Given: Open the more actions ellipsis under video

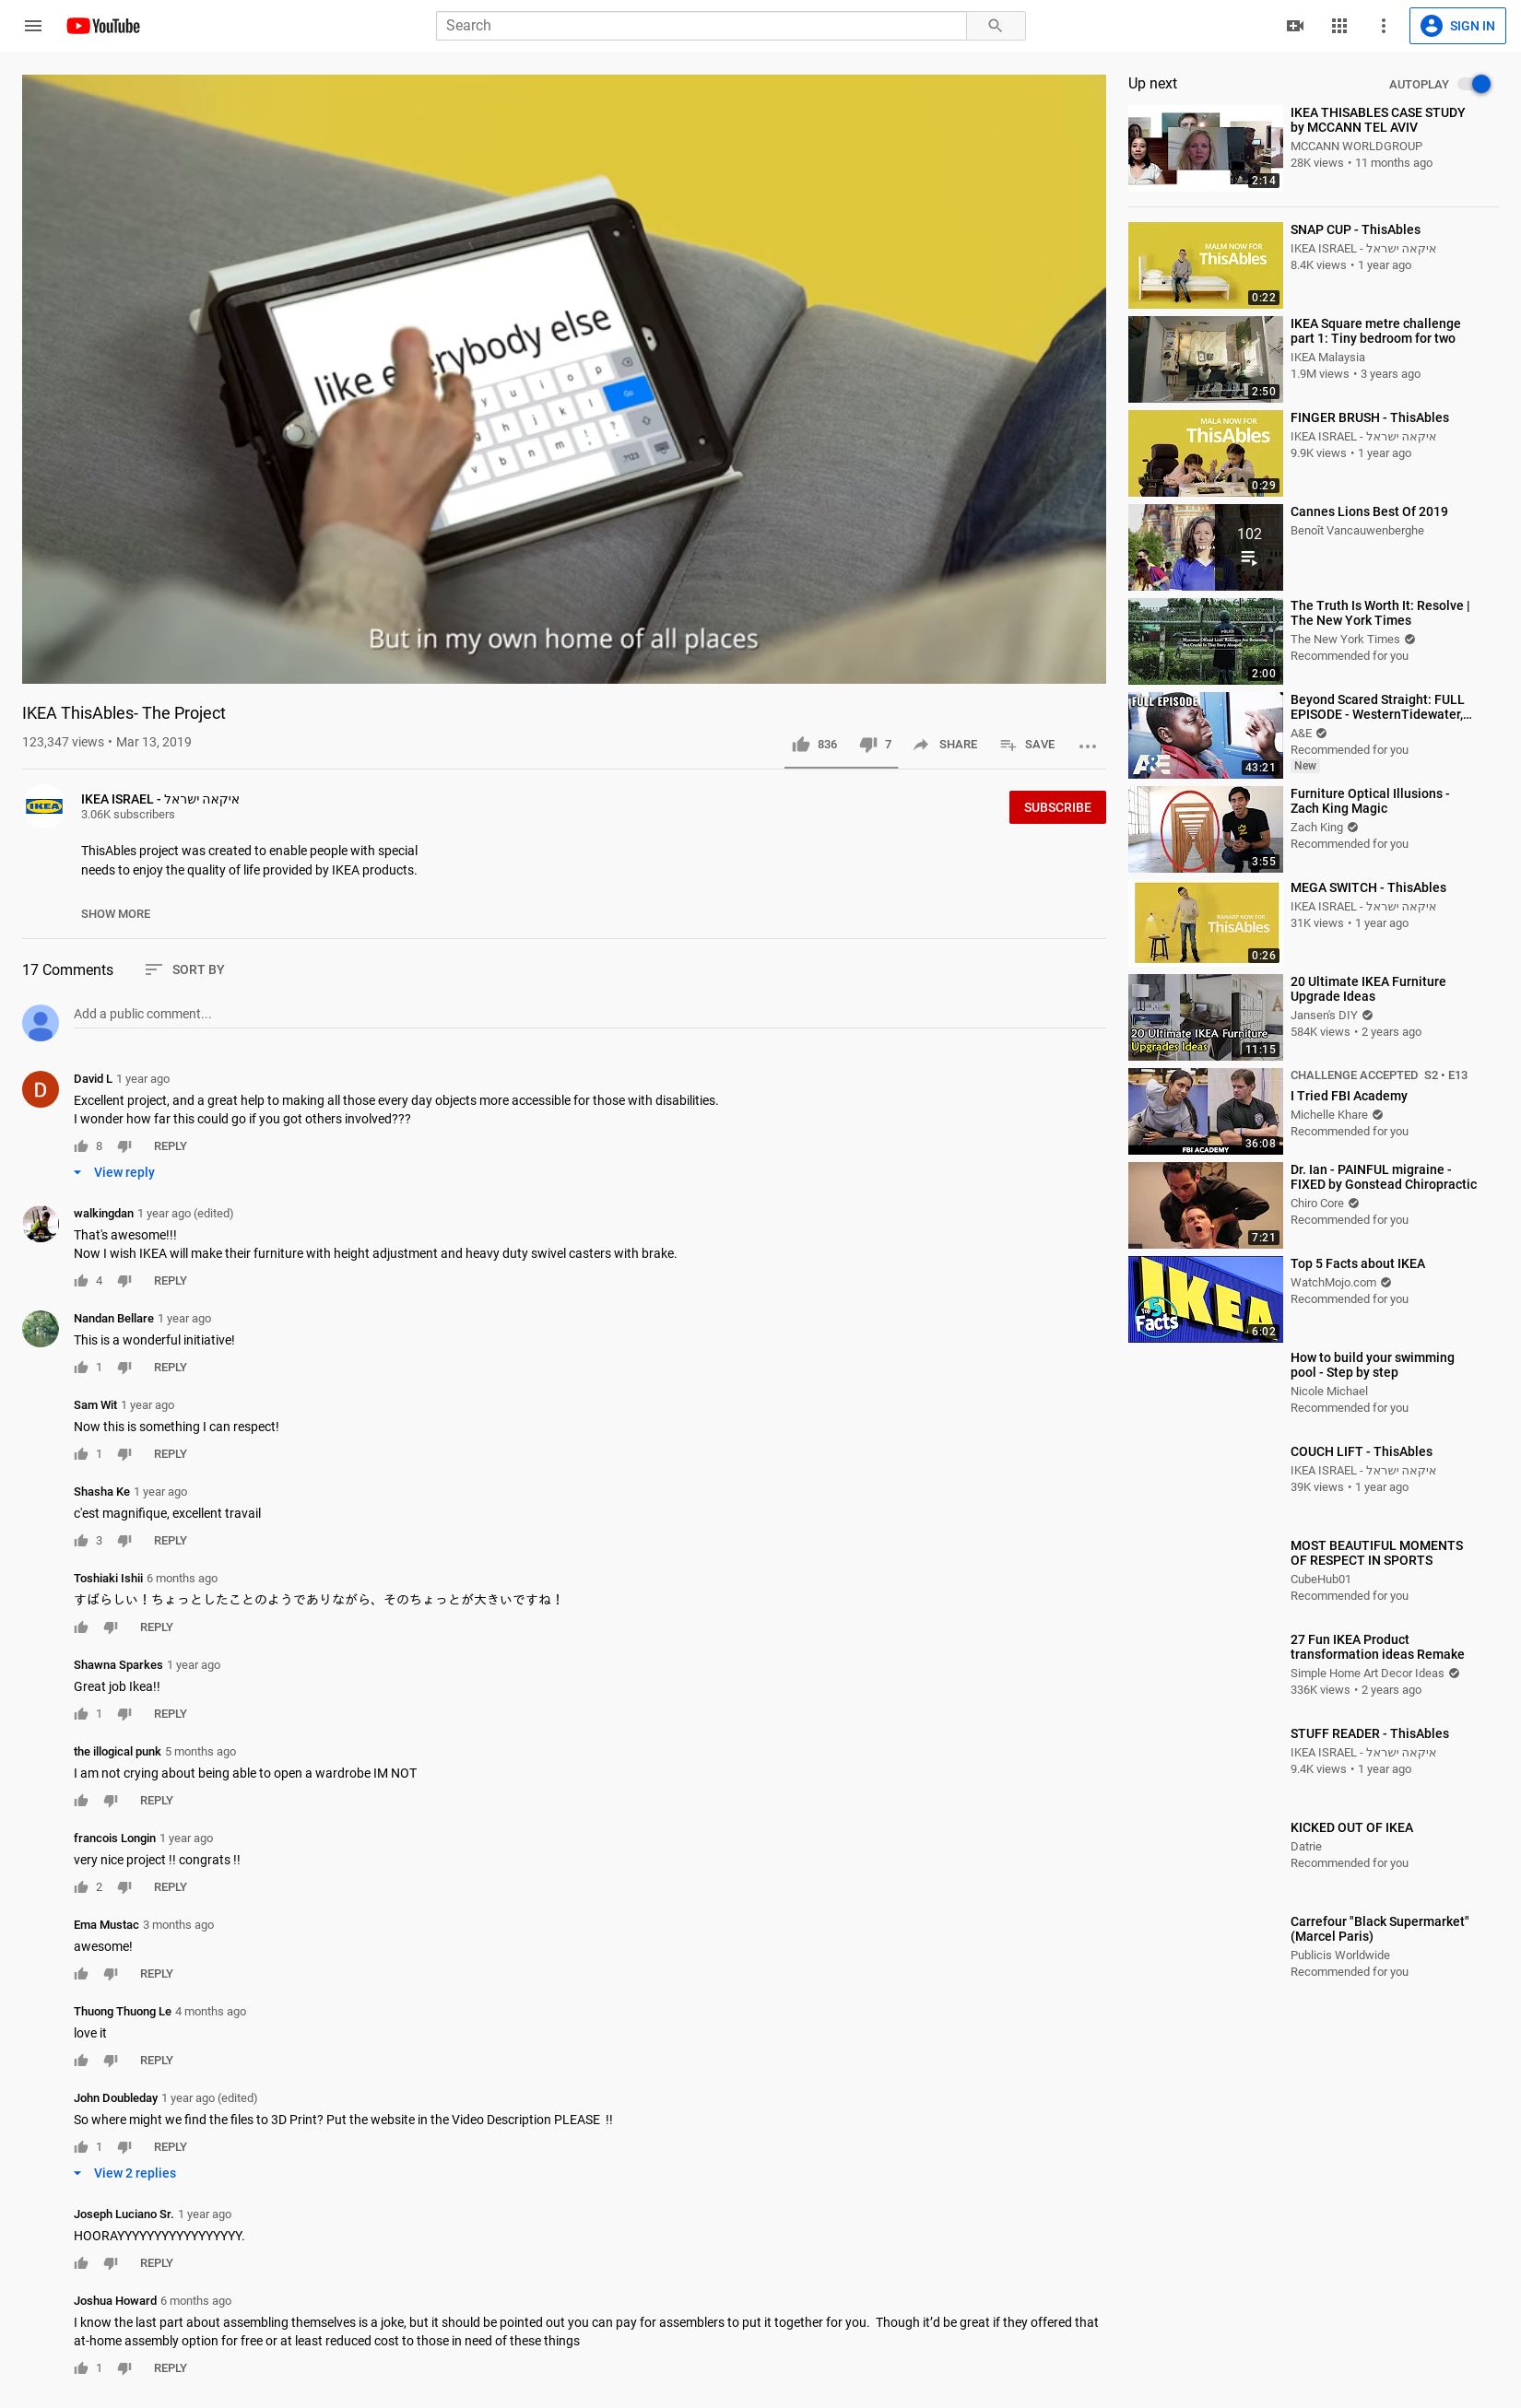Looking at the screenshot, I should pyautogui.click(x=1088, y=745).
